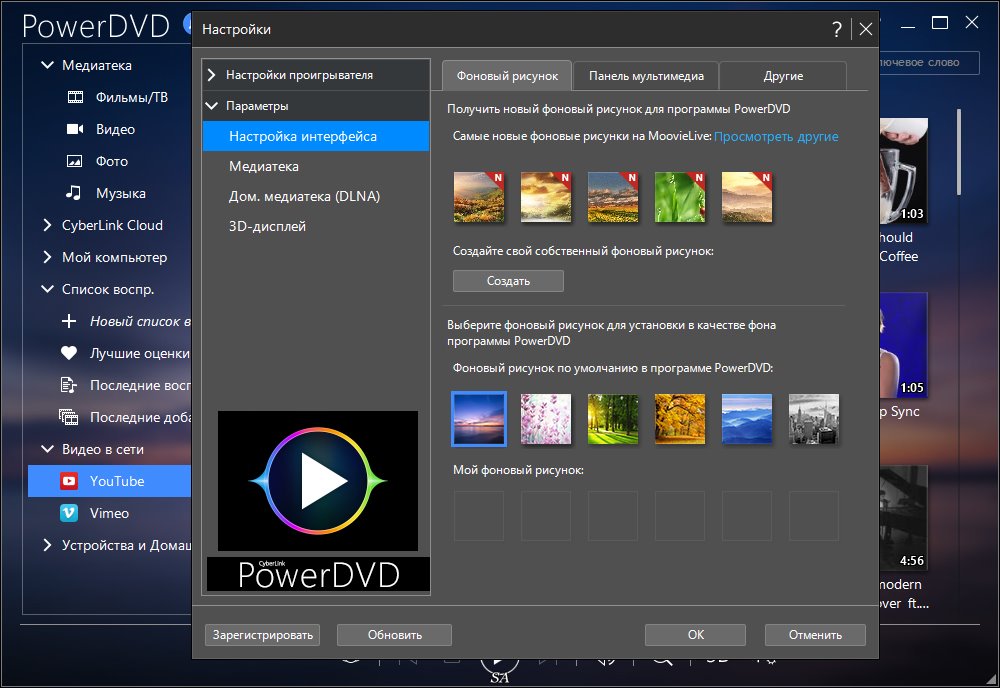Select the default sea sunset wallpaper
1000x688 pixels.
(x=479, y=419)
